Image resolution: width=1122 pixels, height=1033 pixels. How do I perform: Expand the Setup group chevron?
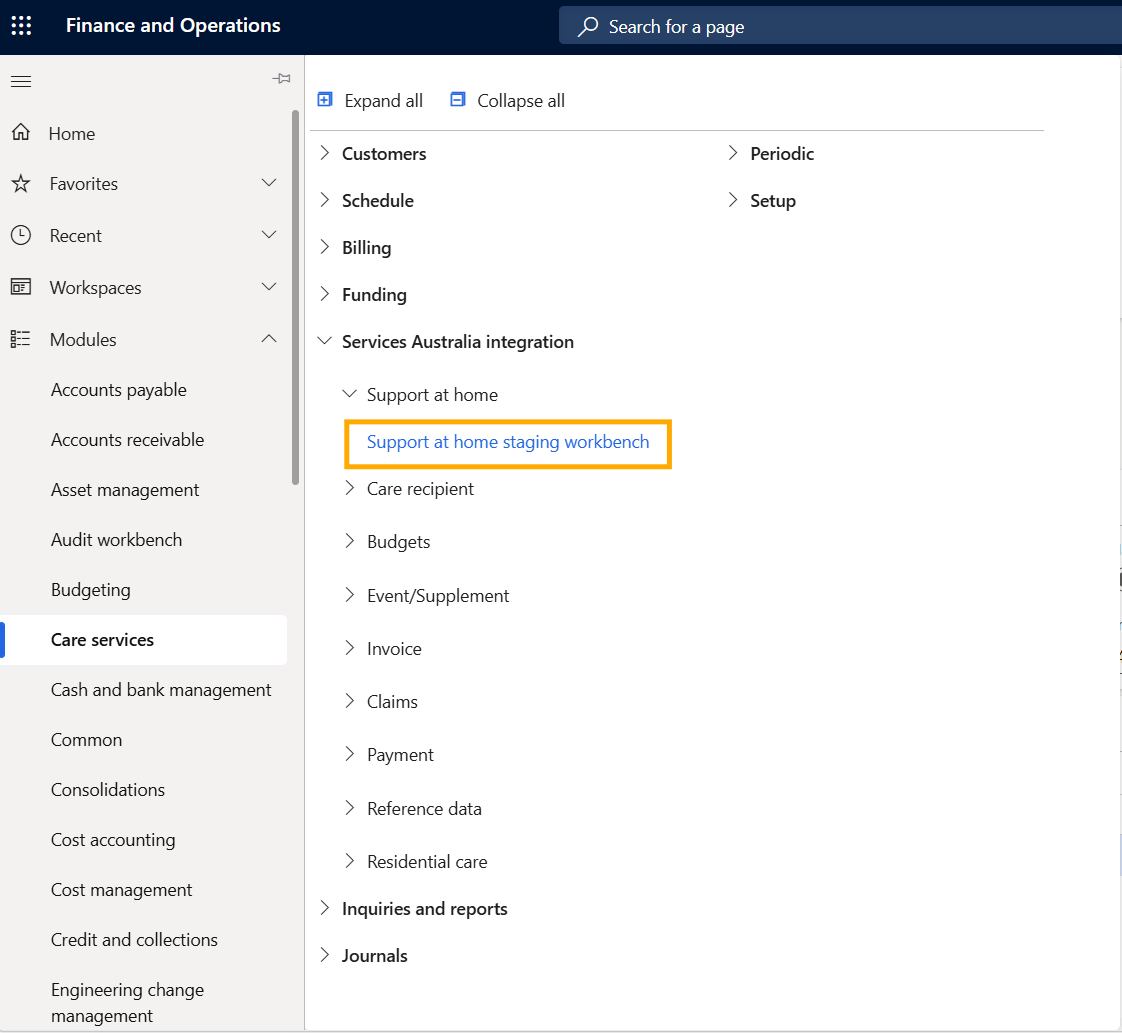tap(733, 200)
